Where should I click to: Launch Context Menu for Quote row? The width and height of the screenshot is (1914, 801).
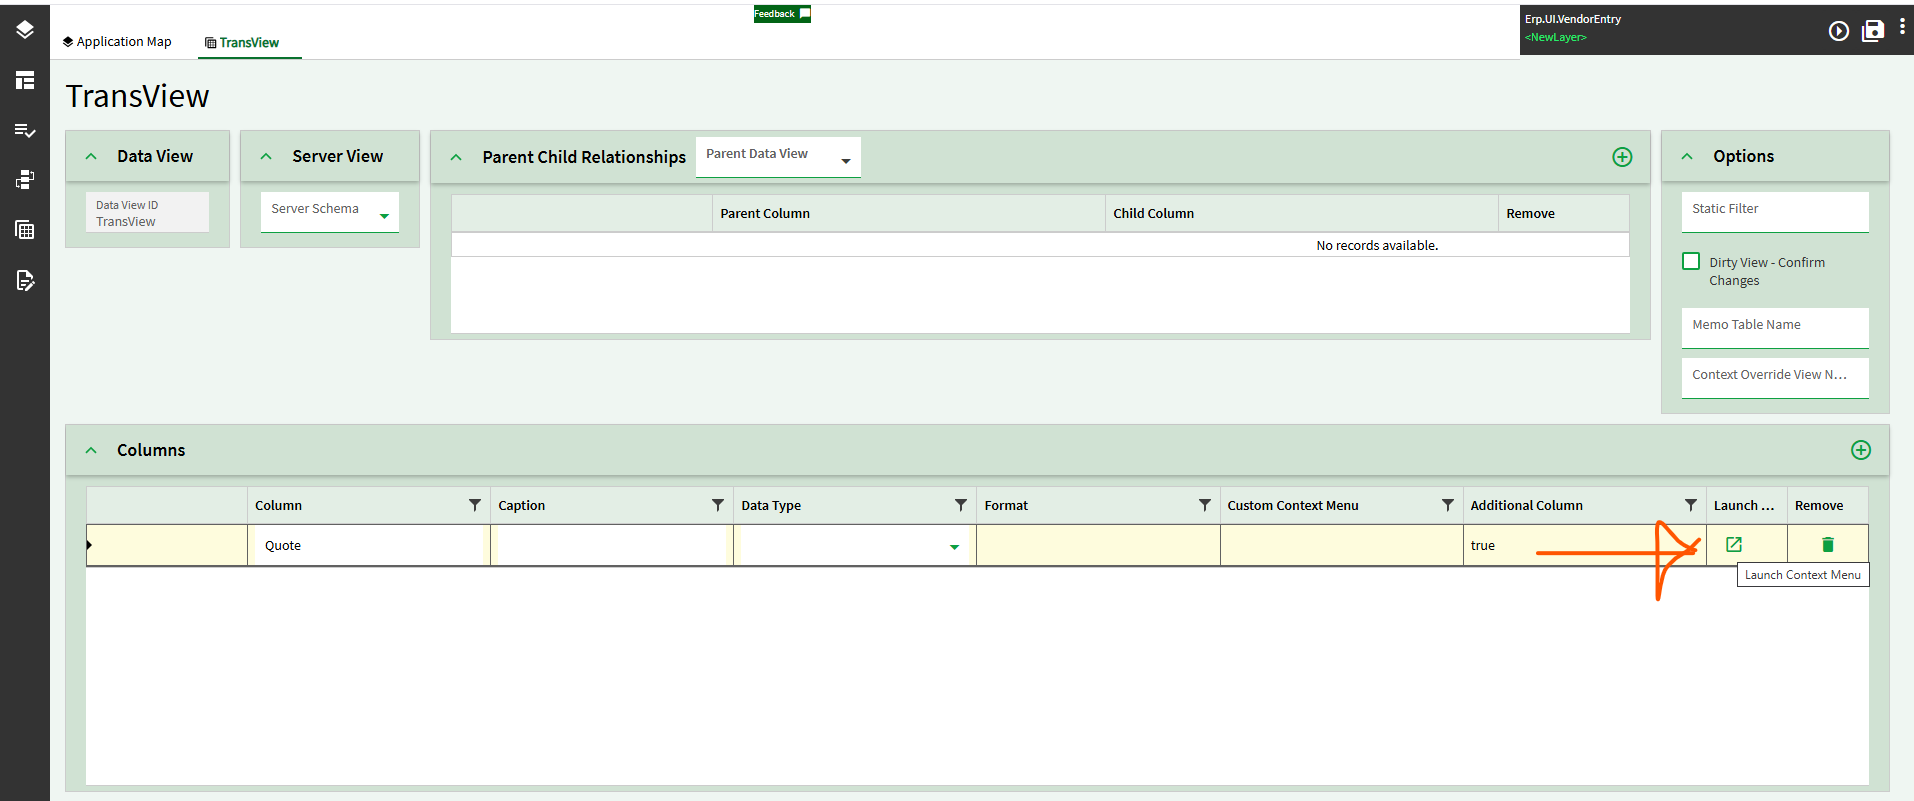click(1734, 545)
